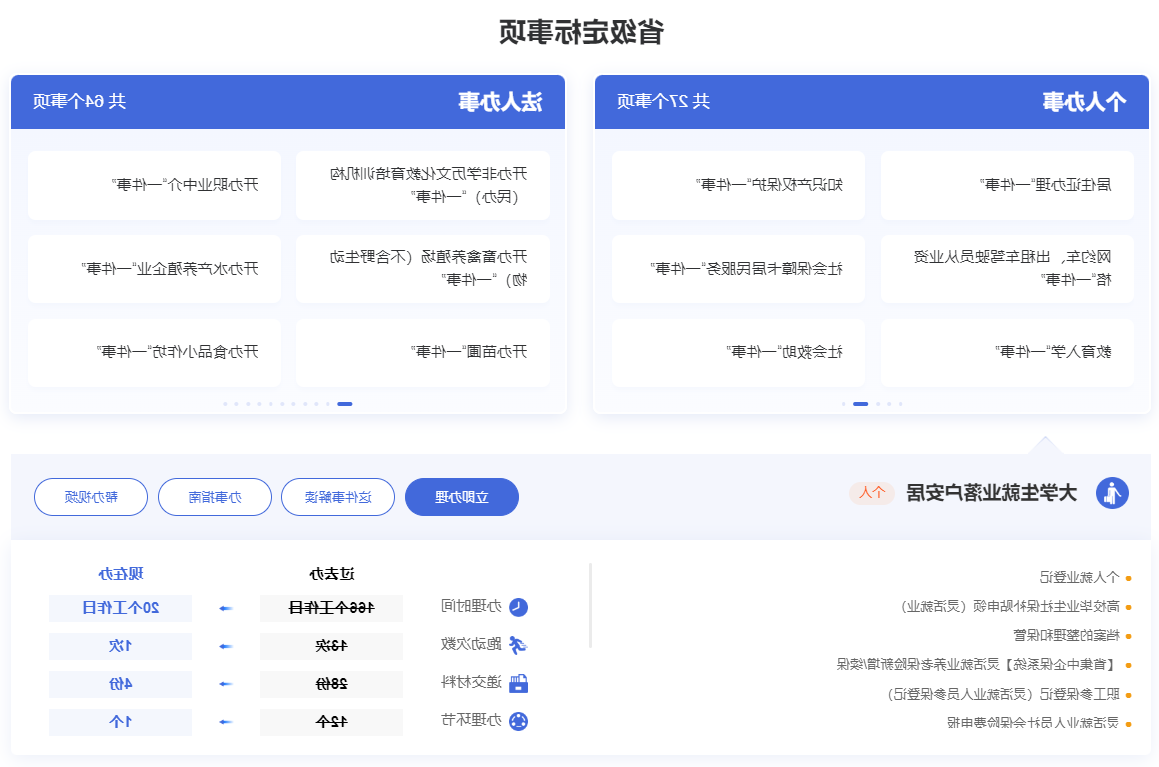Click the person icon beside 大学生就业落户安居
1159x767 pixels.
(x=1112, y=493)
